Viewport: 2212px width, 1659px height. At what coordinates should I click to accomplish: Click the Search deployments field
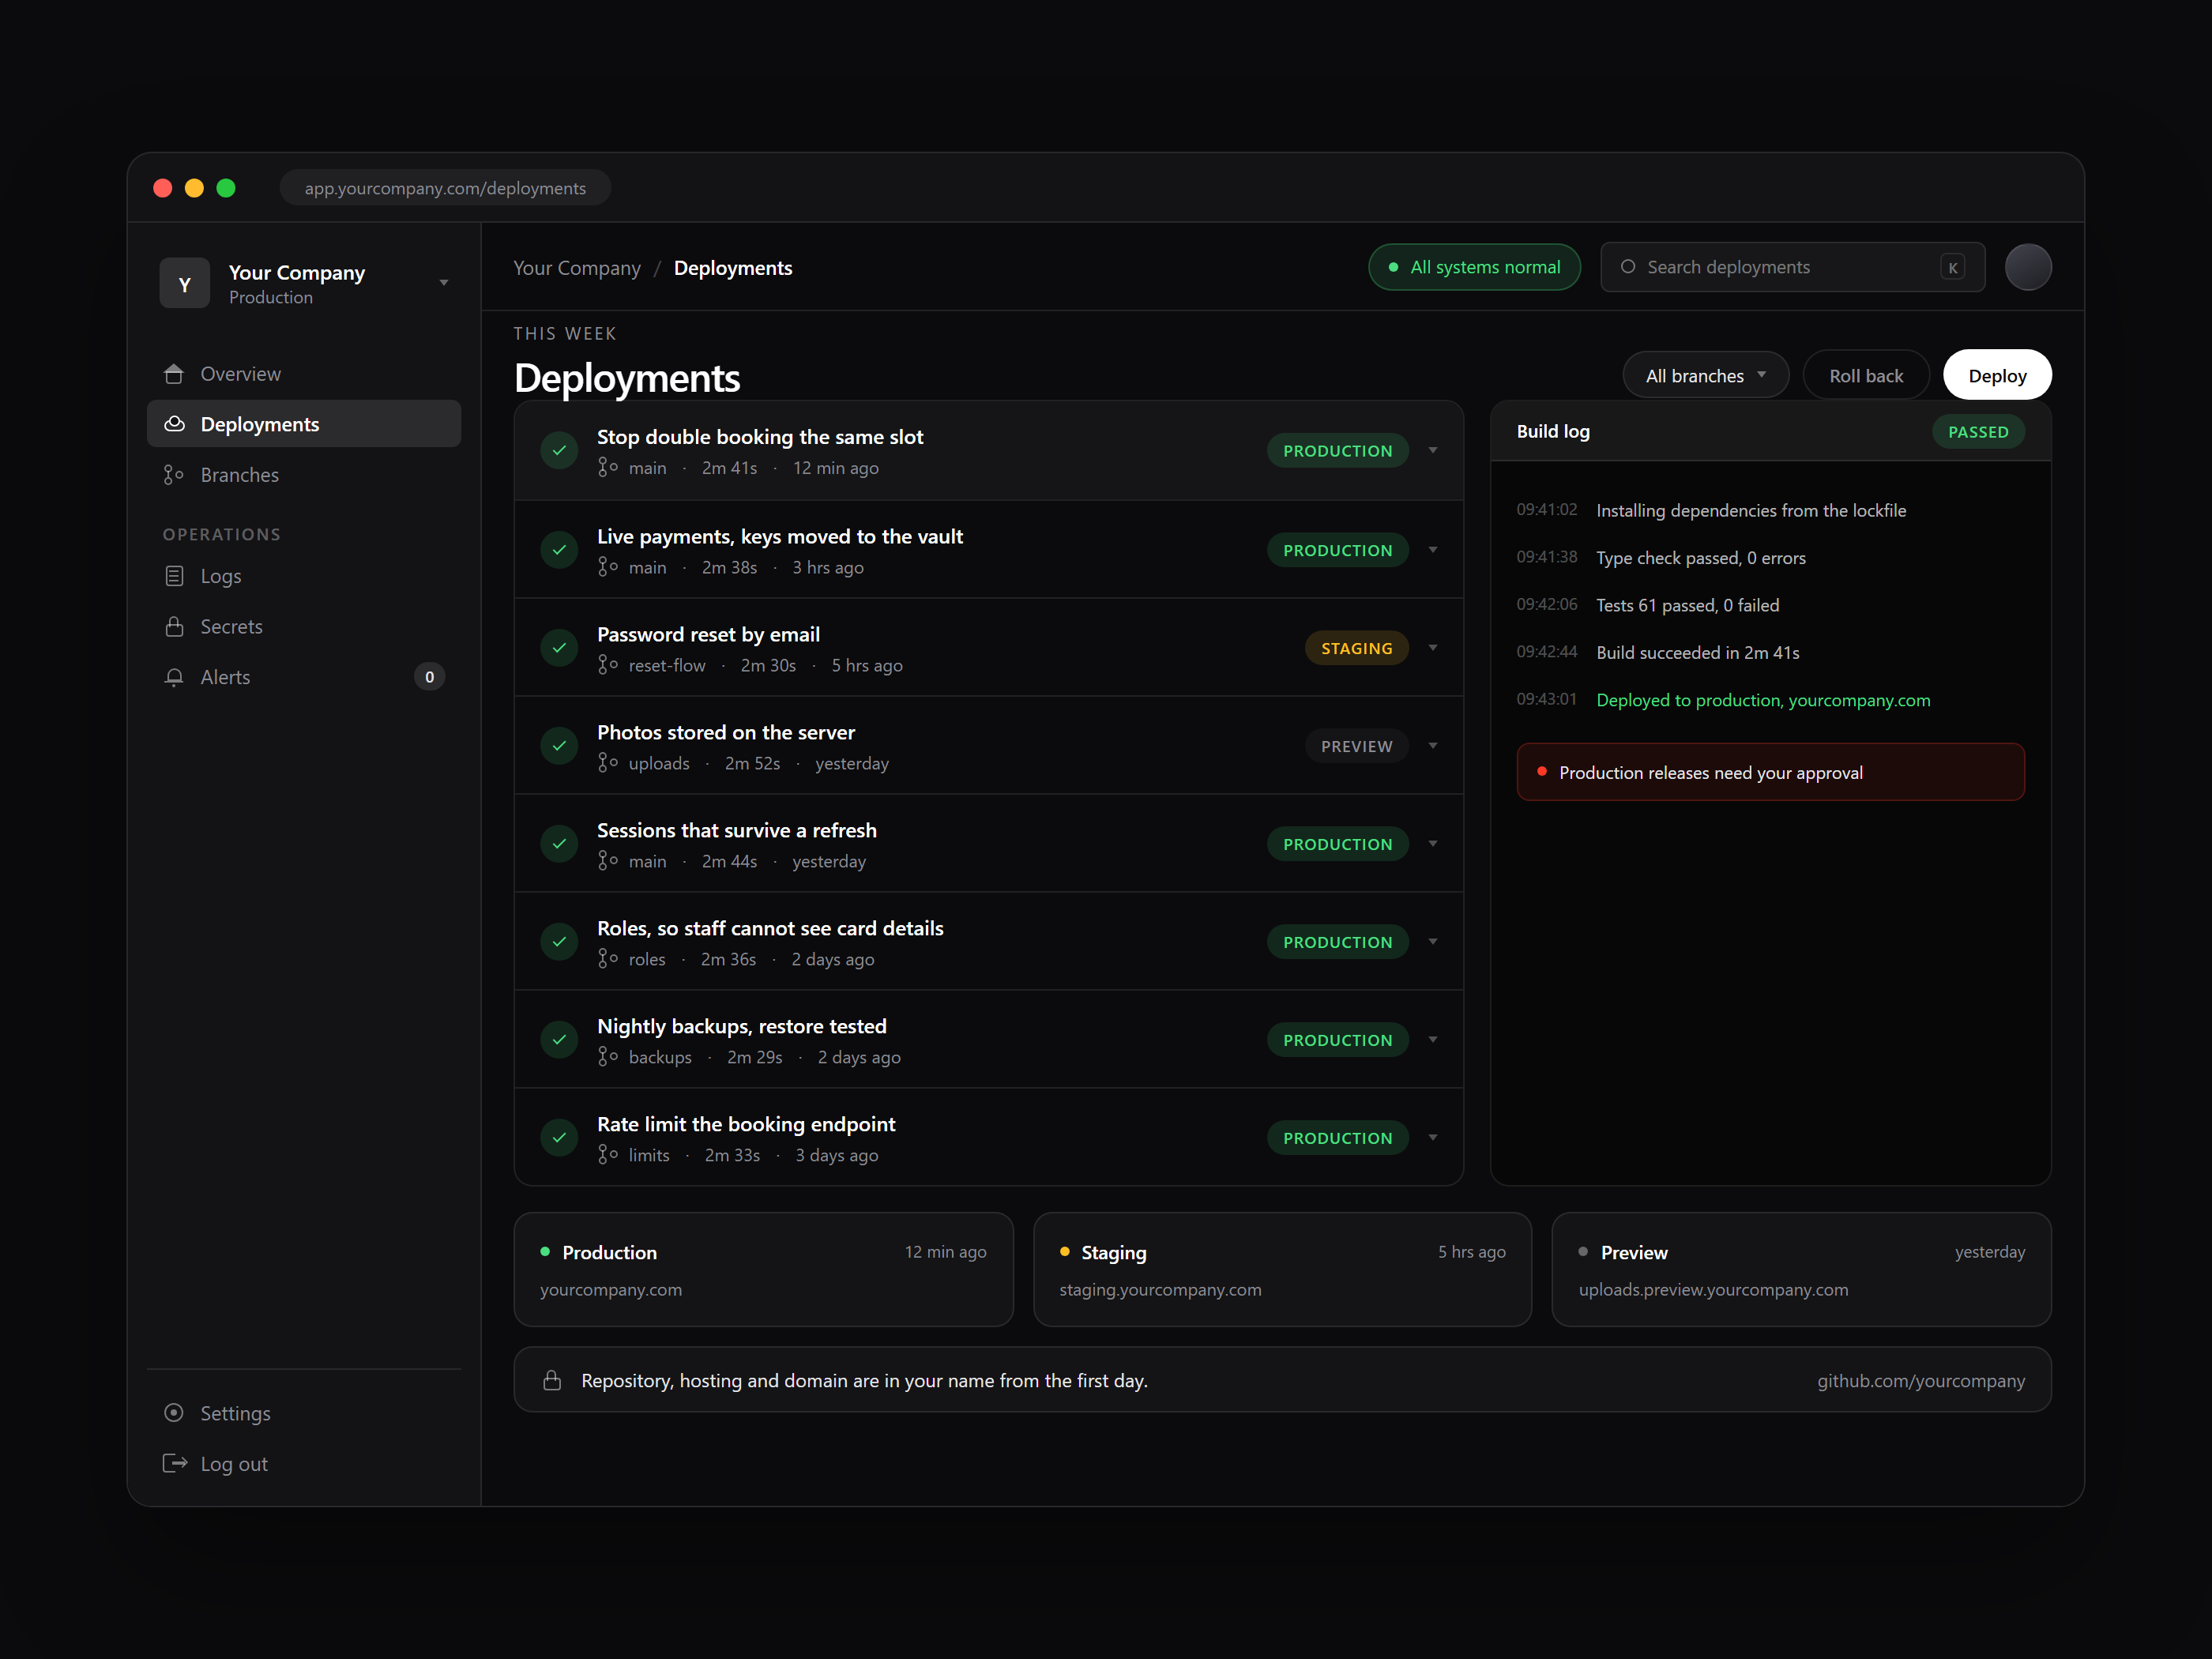(x=1792, y=267)
